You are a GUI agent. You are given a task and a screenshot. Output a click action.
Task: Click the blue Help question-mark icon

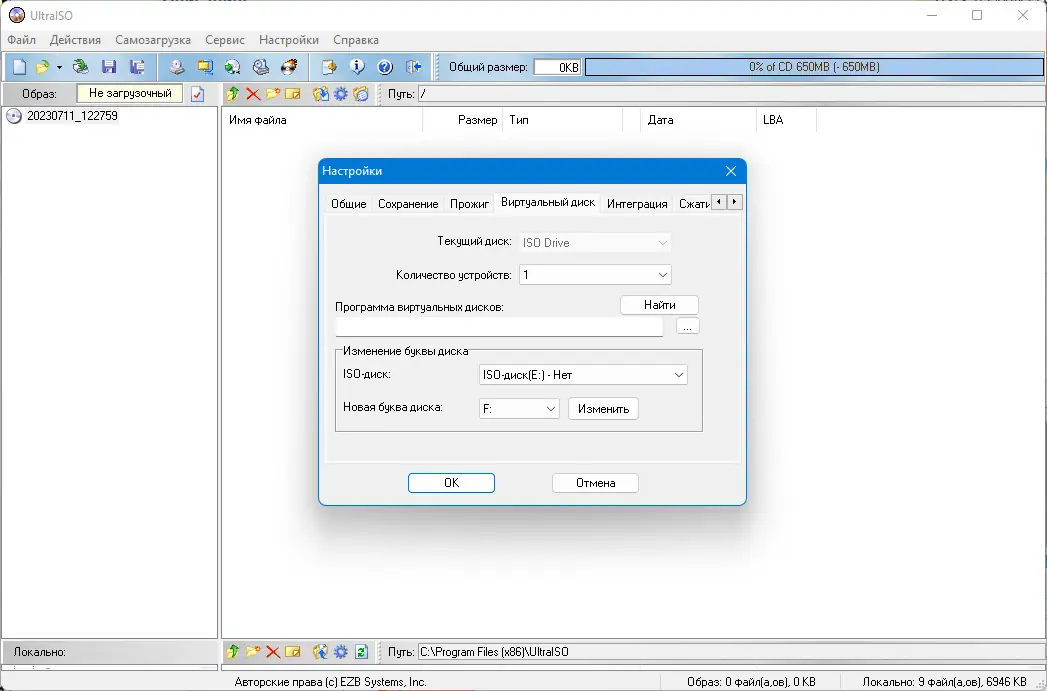385,67
